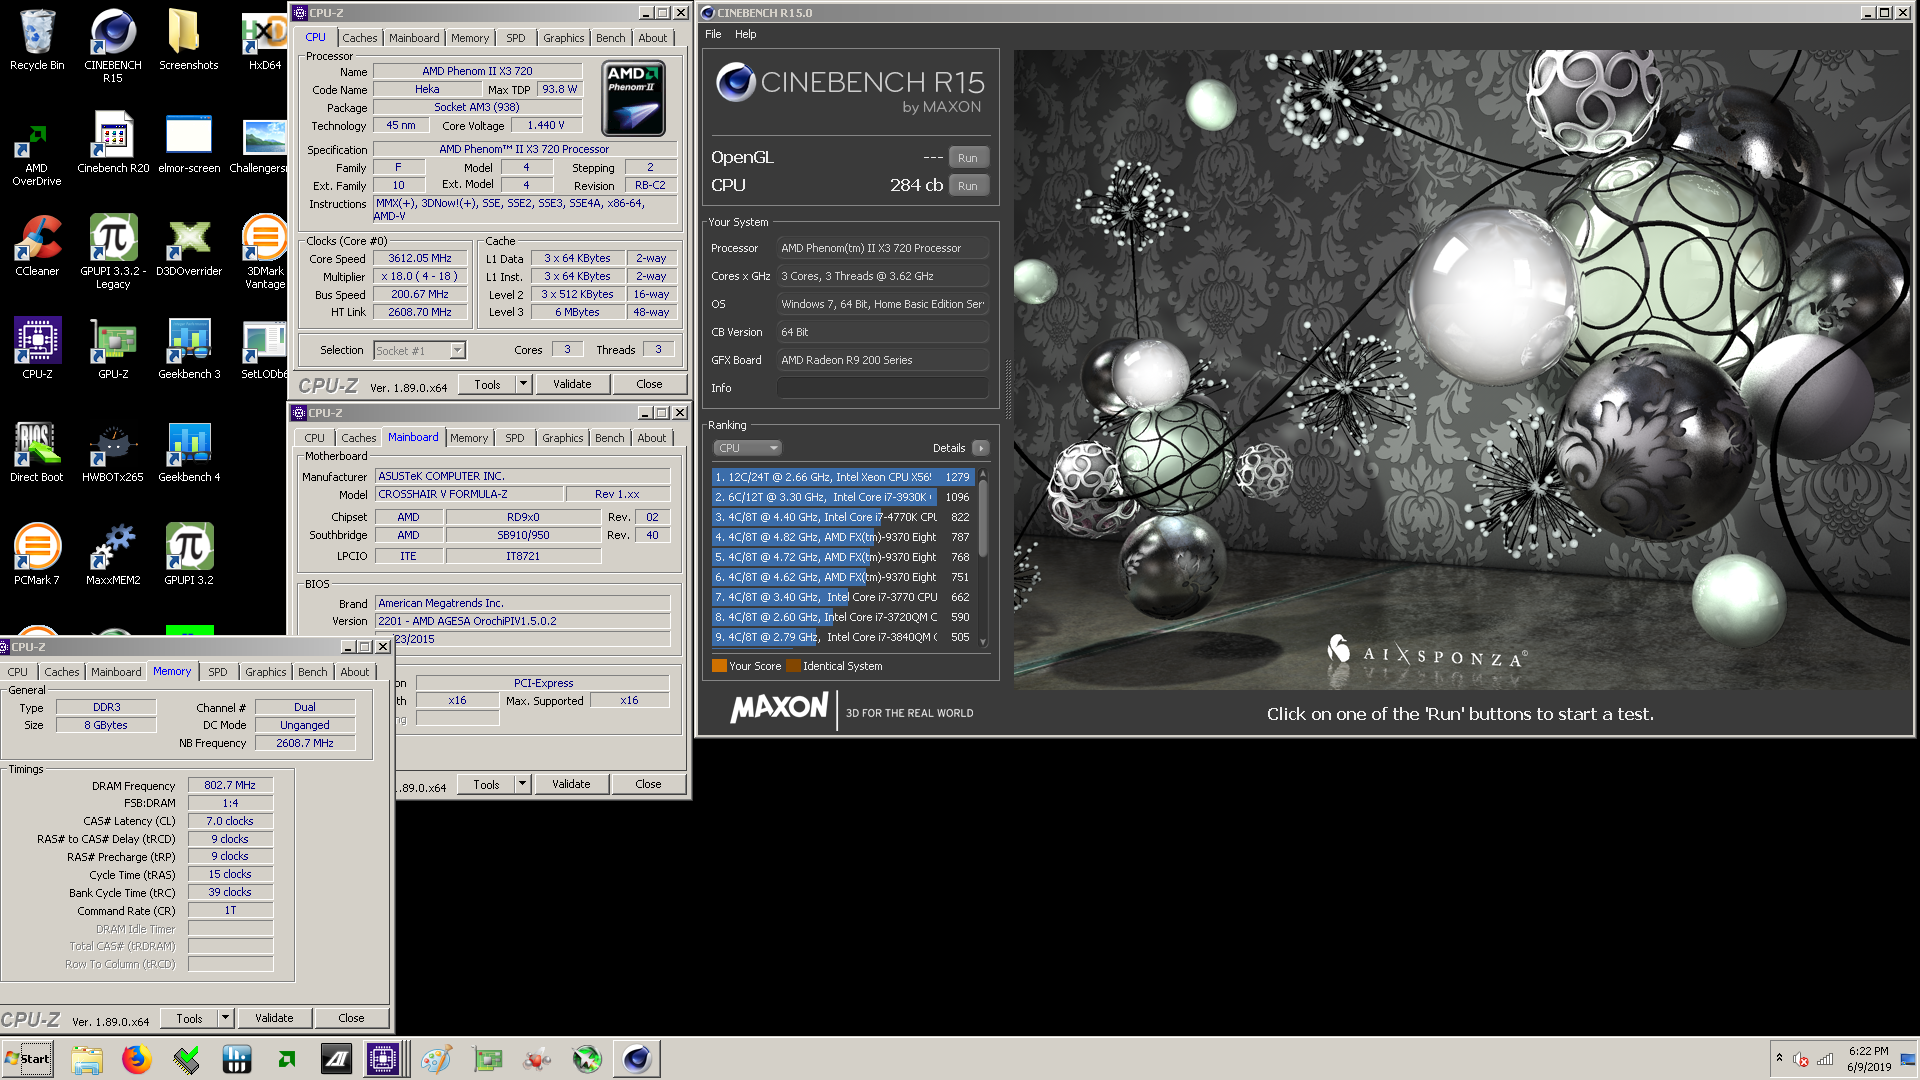Click Tools button in Memory CPU-Z window
Viewport: 1920px width, 1080px height.
189,1018
